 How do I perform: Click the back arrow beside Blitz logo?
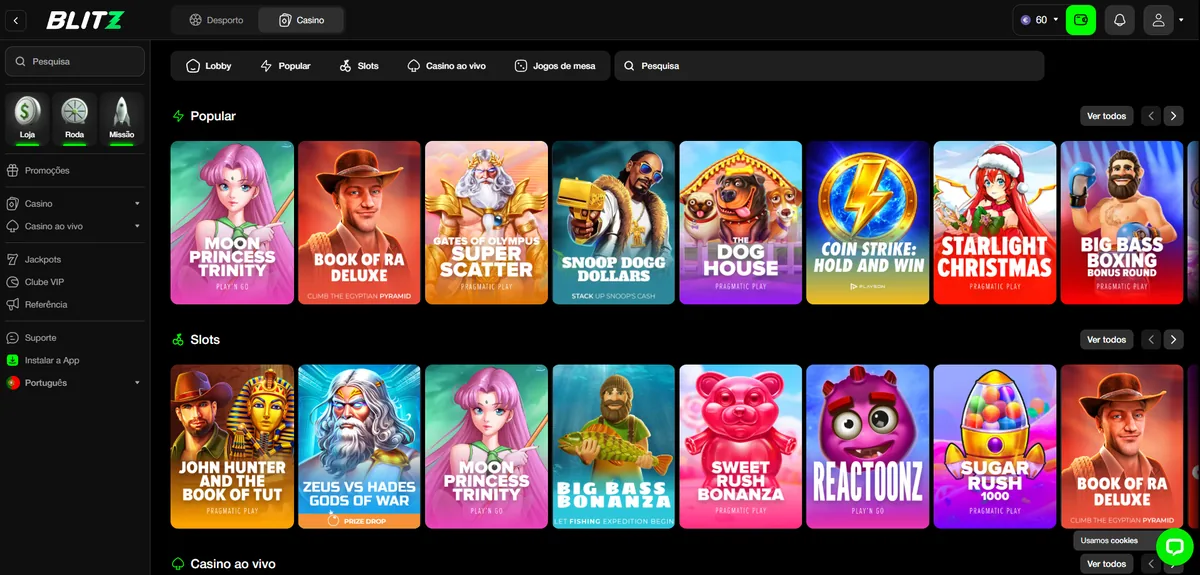coord(16,20)
